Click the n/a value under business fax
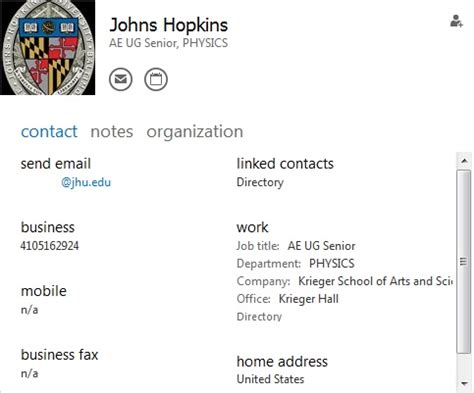Viewport: 474px width, 393px height. pyautogui.click(x=29, y=373)
